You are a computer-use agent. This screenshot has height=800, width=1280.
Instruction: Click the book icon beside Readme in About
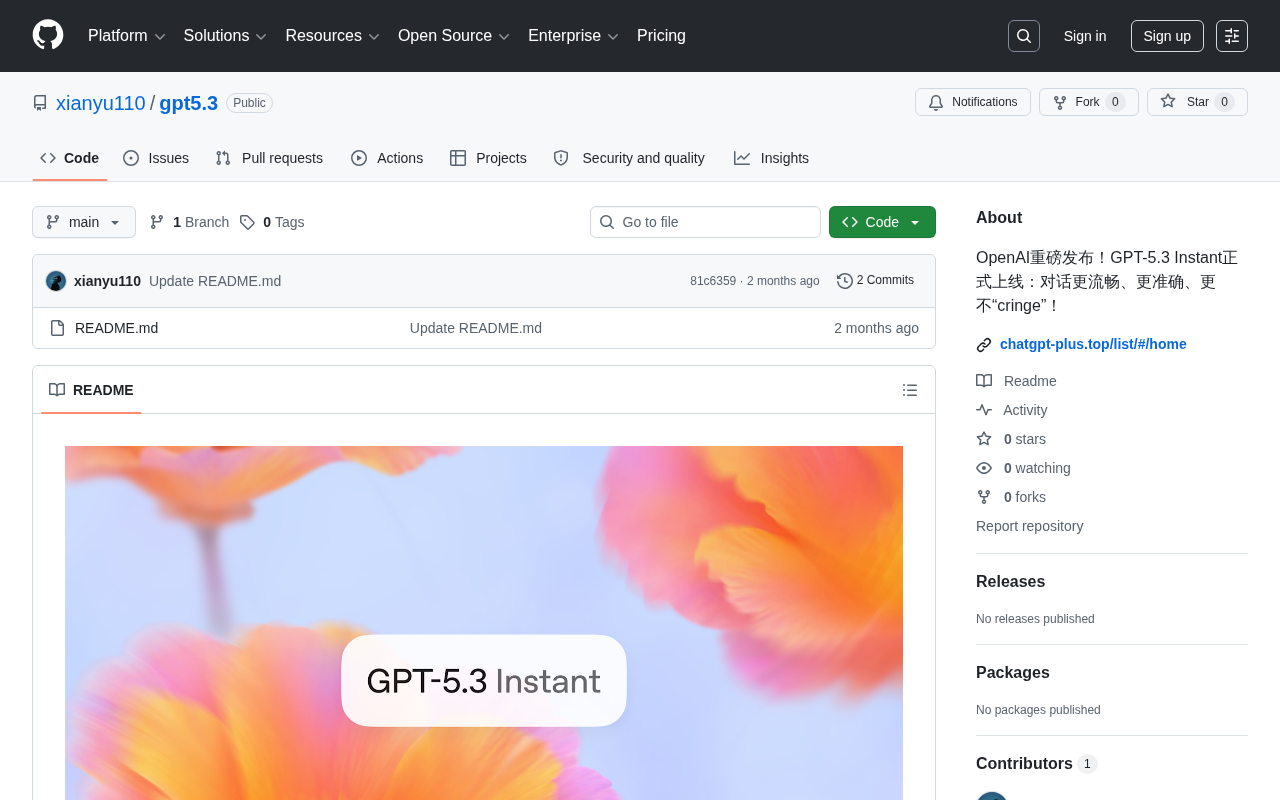(984, 381)
